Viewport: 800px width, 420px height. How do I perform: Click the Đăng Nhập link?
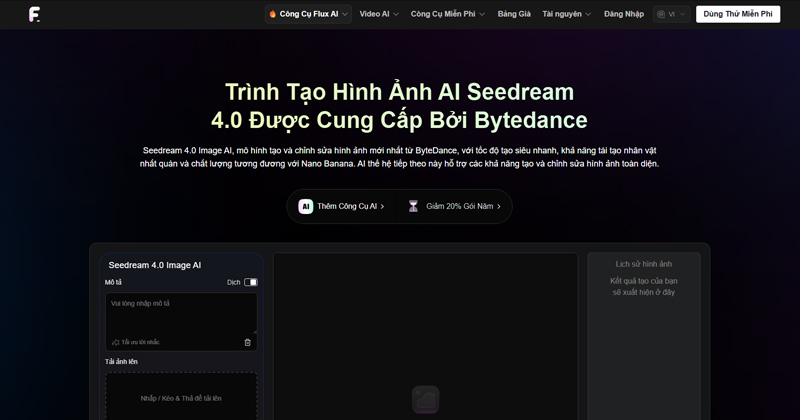tap(623, 14)
